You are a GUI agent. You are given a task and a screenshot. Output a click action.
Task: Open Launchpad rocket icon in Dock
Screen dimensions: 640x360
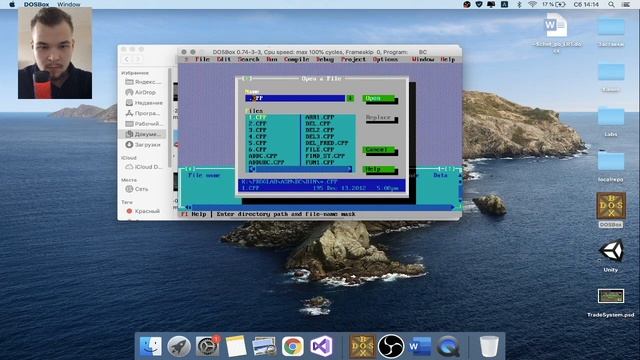(x=179, y=347)
